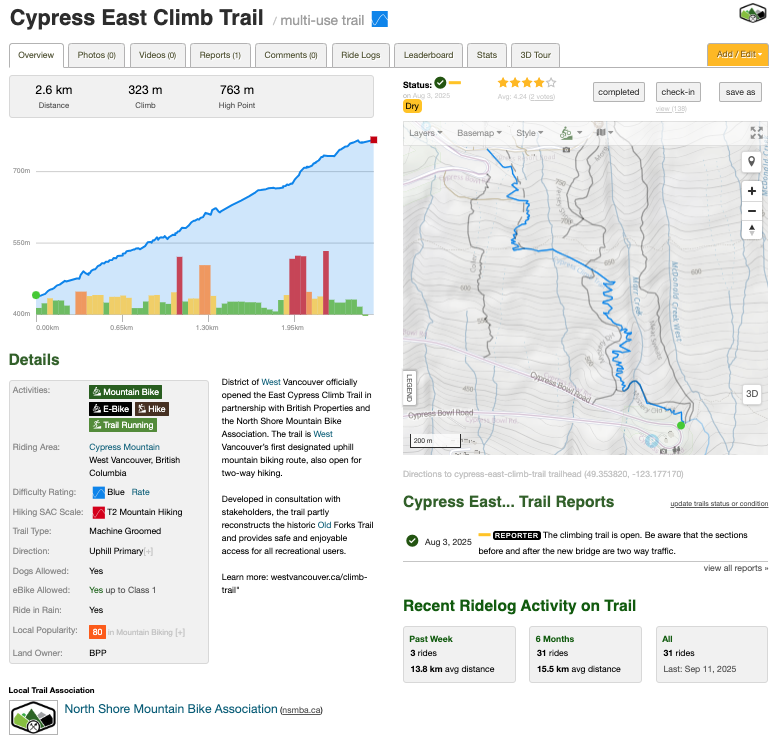Image resolution: width=776 pixels, height=741 pixels.
Task: Open the map-fold icon dropdown on the toolbar
Action: point(604,133)
